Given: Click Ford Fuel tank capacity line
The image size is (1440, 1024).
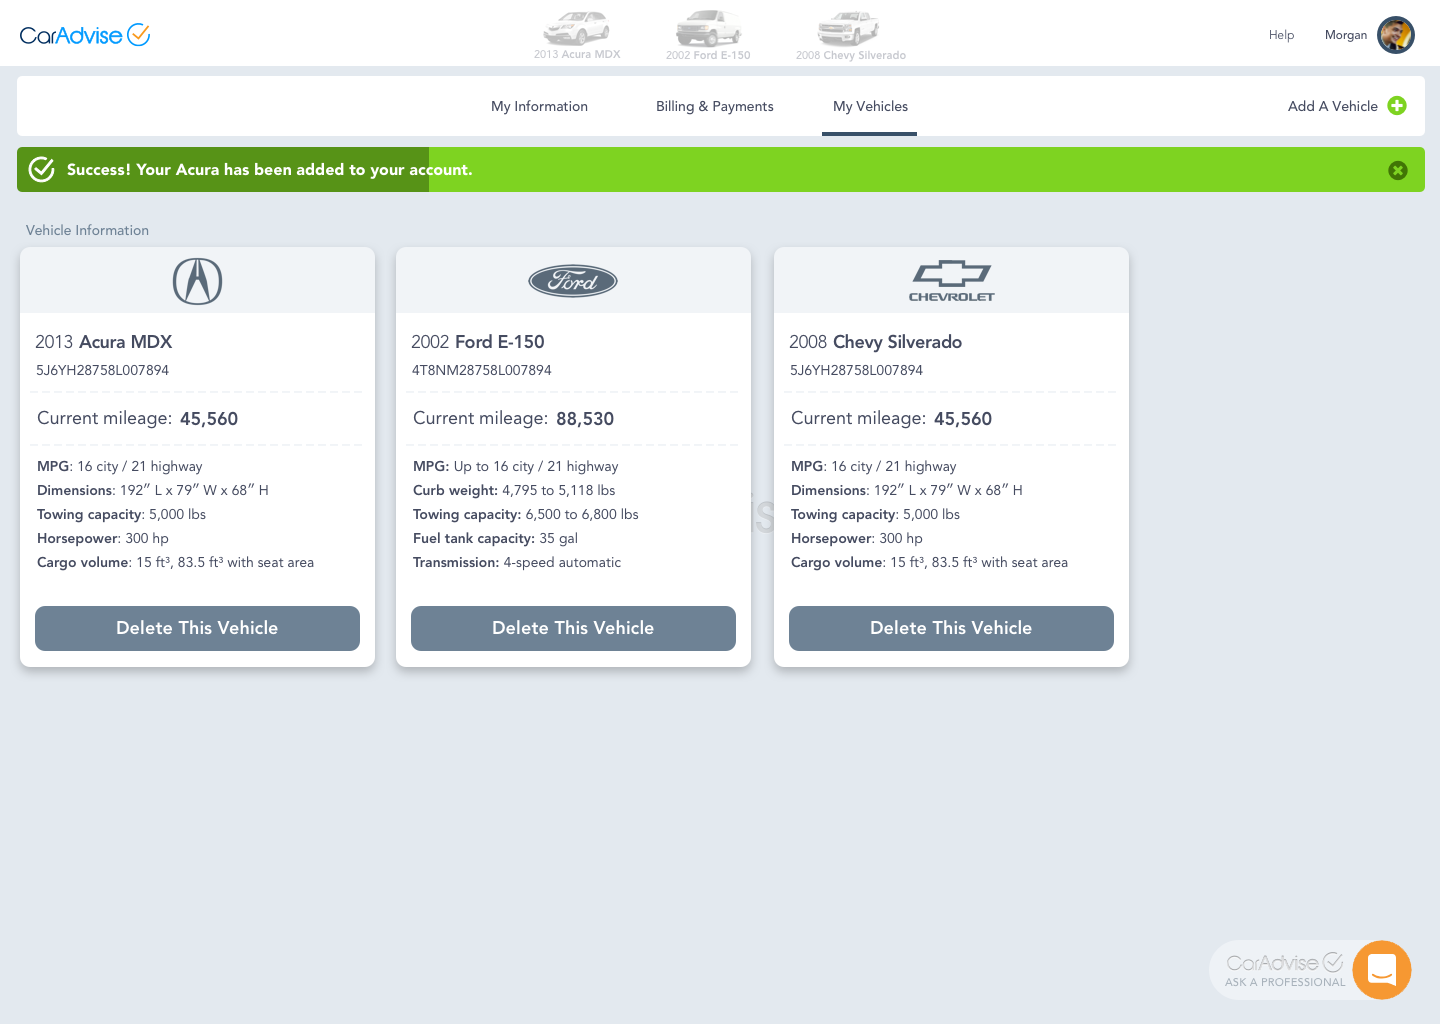Looking at the screenshot, I should [495, 538].
